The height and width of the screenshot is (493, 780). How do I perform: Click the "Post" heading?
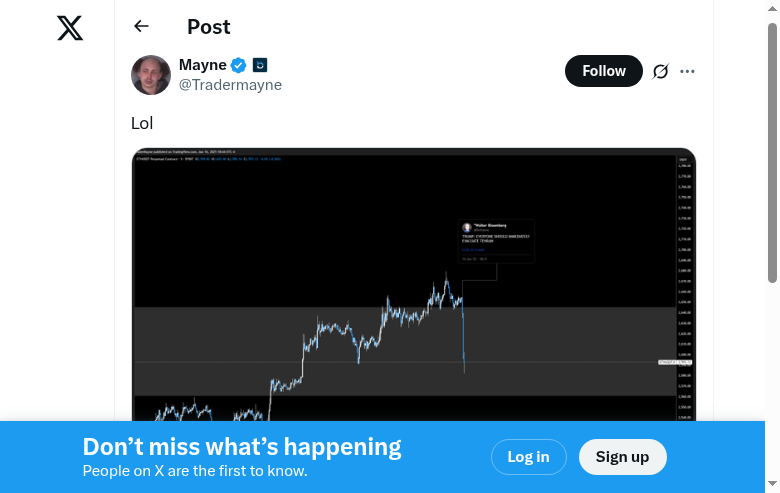(x=208, y=27)
